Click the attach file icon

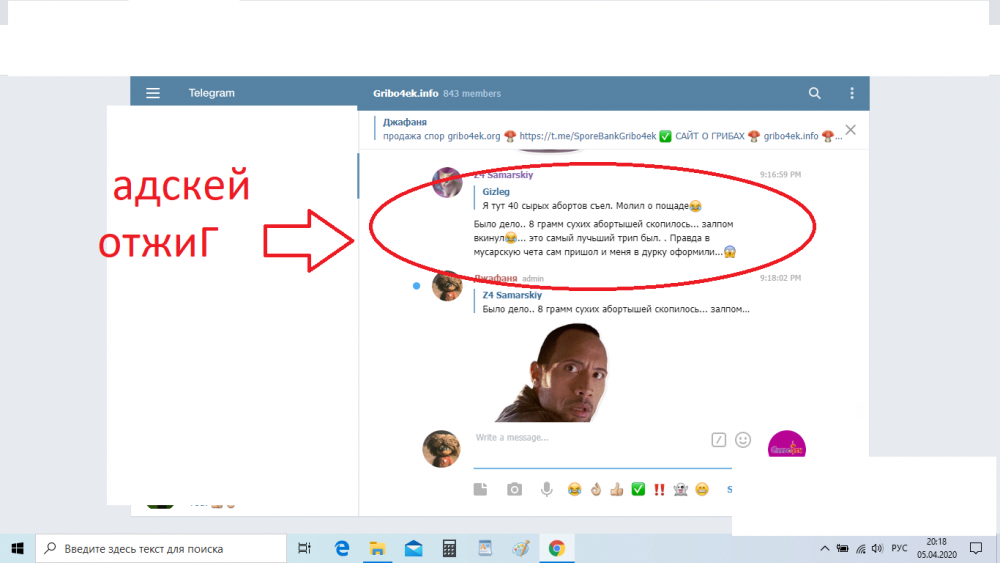click(x=480, y=489)
